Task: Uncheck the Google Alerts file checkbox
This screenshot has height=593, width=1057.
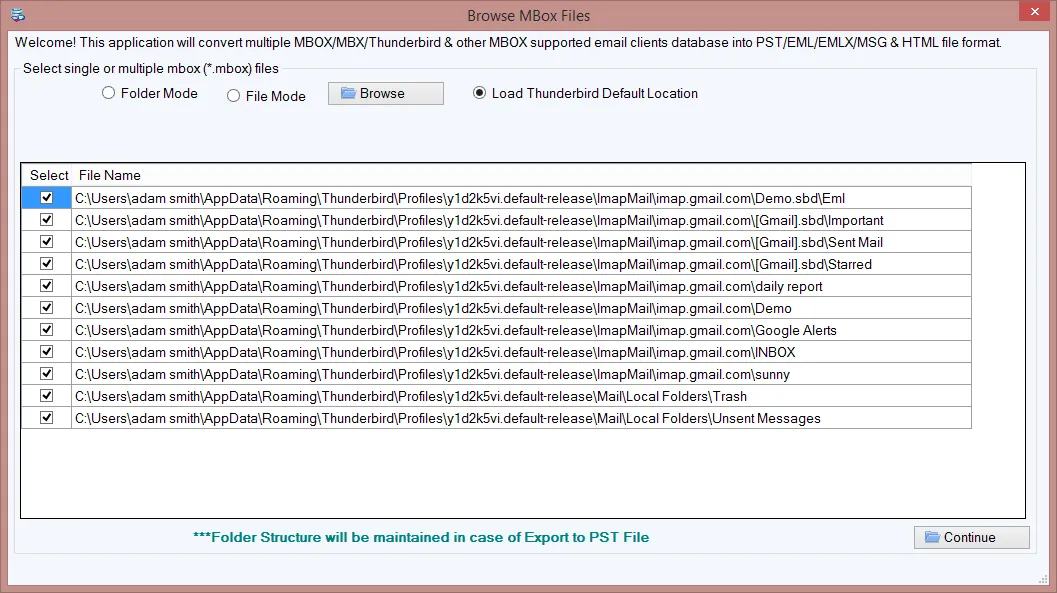Action: click(47, 330)
